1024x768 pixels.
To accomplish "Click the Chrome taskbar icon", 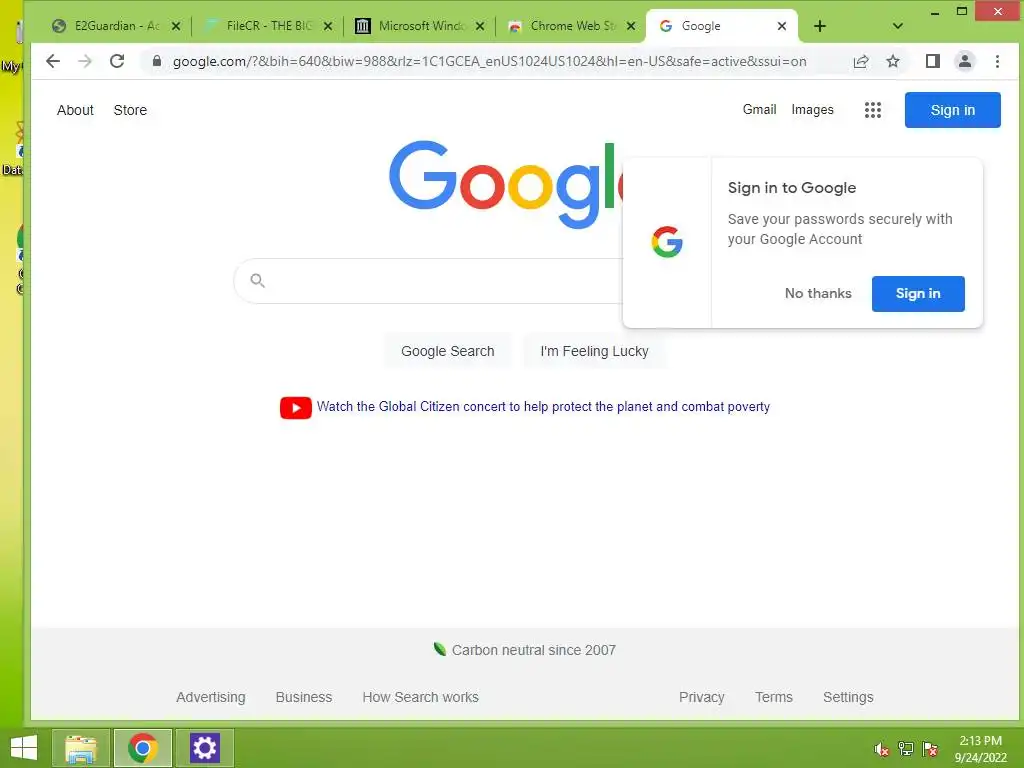I will pyautogui.click(x=143, y=748).
